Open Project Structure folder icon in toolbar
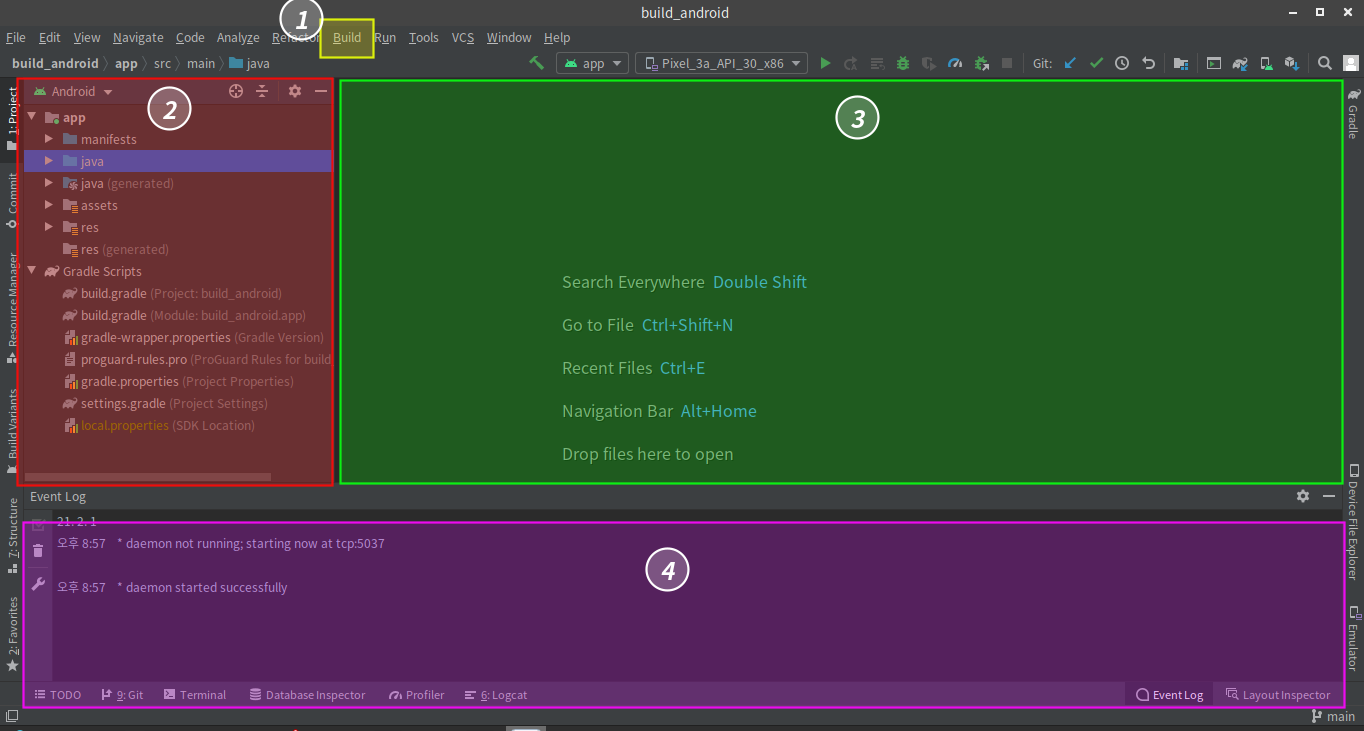The image size is (1364, 731). tap(1181, 63)
